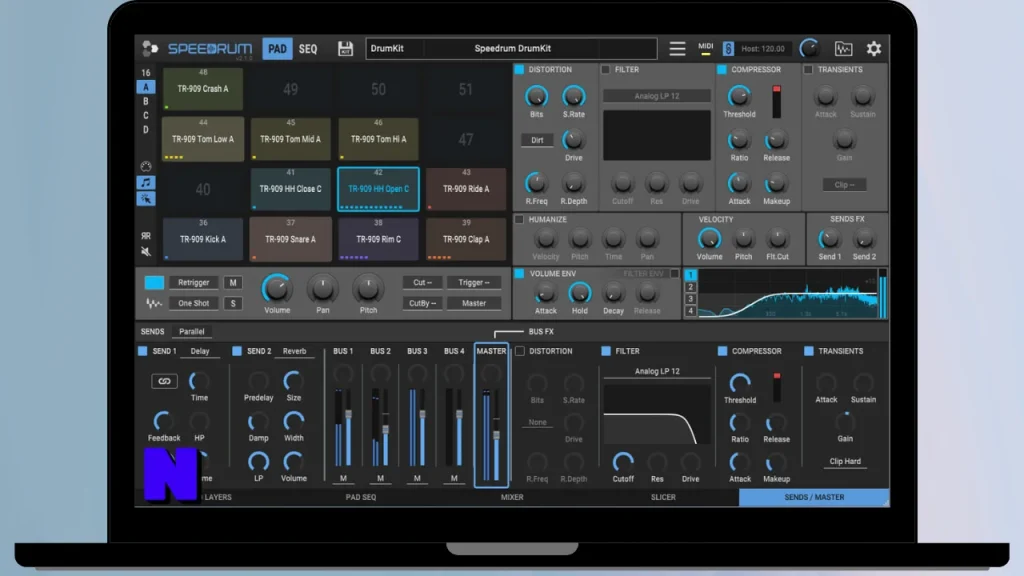This screenshot has width=1024, height=576.
Task: Open the PAD SEQ bottom tab
Action: click(360, 497)
